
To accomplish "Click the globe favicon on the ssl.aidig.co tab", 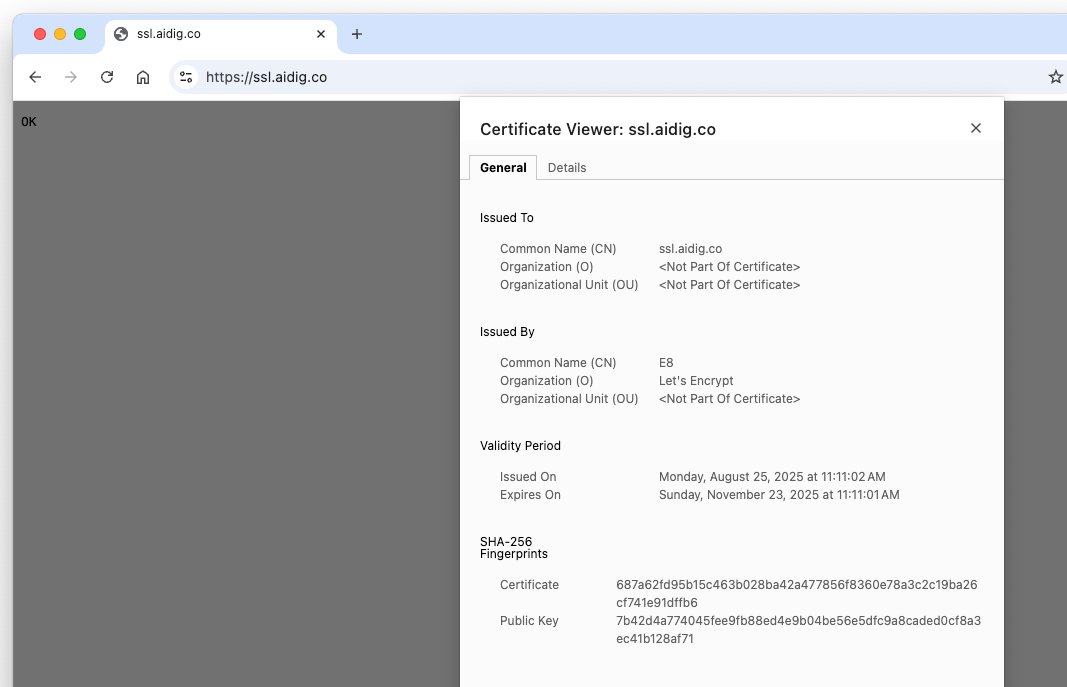I will 119,33.
